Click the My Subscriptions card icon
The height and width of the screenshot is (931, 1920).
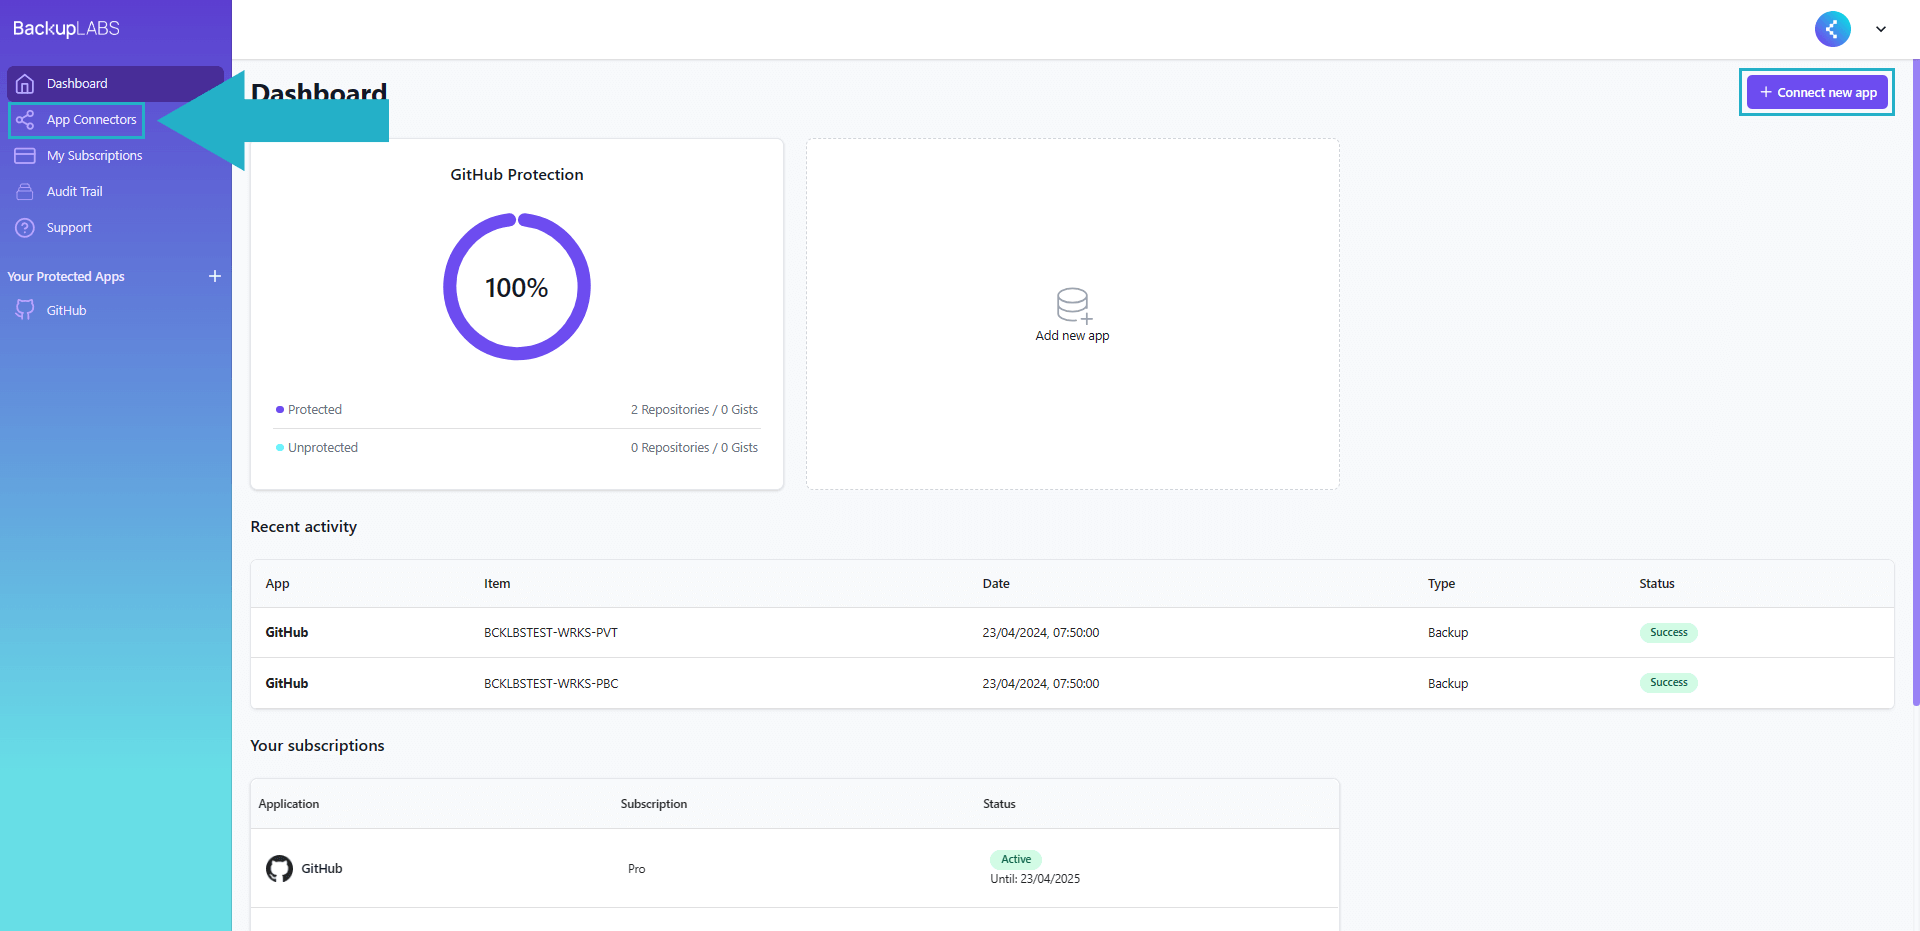pyautogui.click(x=25, y=156)
